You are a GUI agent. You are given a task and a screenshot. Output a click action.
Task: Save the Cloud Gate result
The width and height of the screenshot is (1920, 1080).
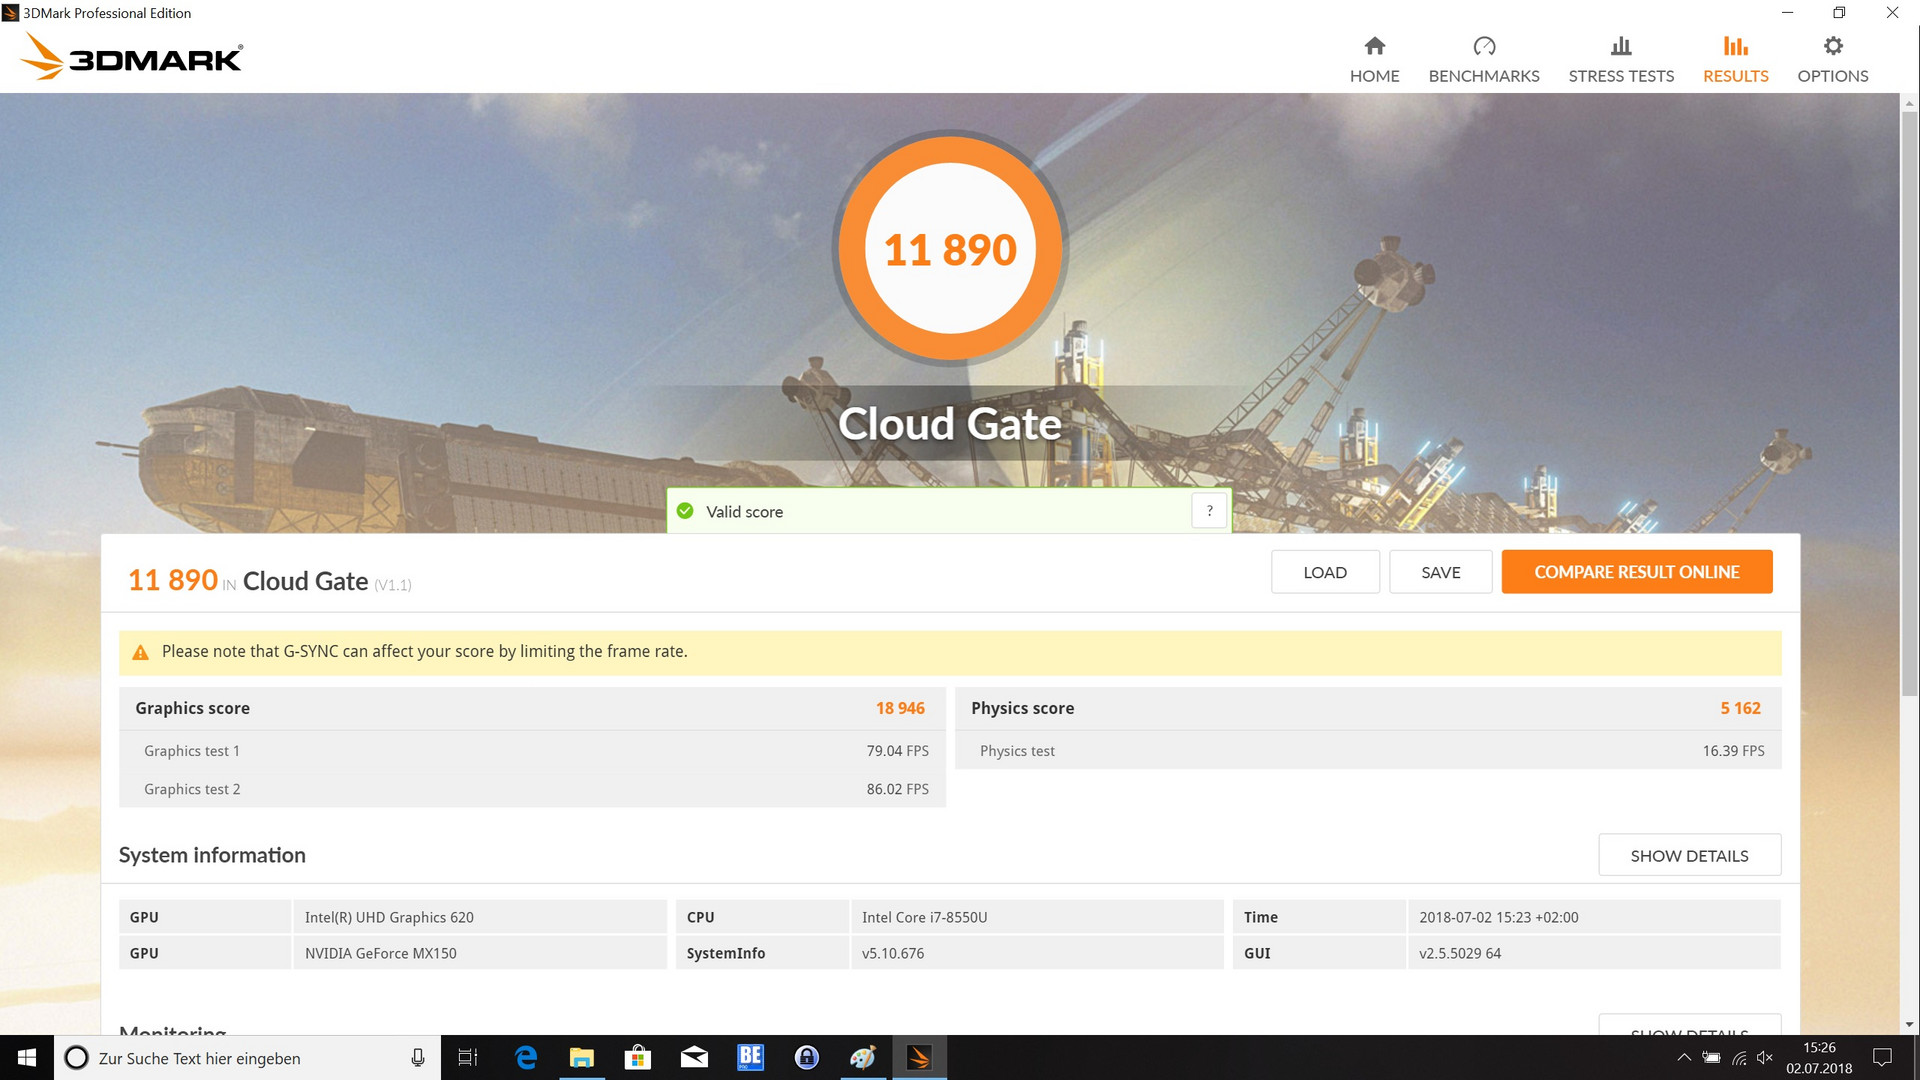pos(1440,572)
